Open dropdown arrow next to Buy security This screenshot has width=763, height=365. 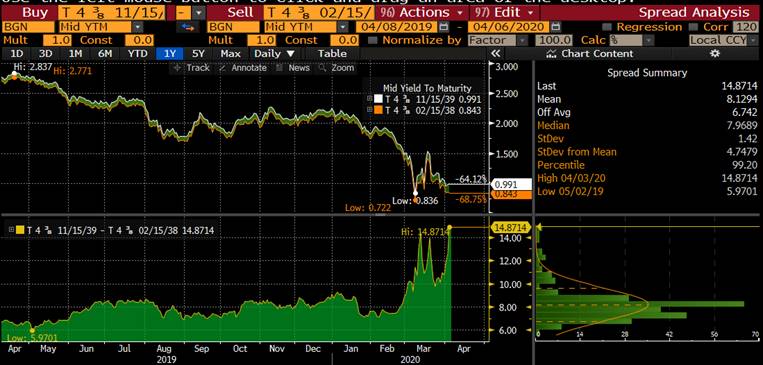(x=199, y=12)
